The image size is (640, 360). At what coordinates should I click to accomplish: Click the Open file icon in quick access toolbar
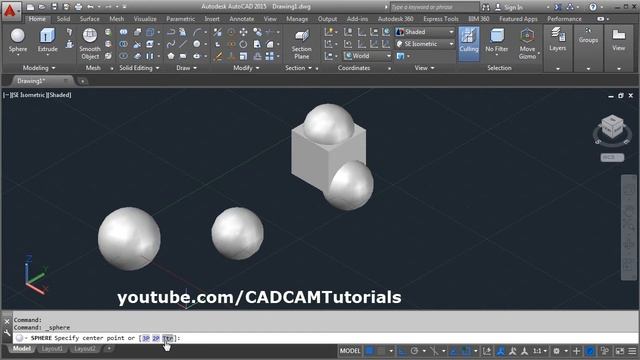point(42,7)
